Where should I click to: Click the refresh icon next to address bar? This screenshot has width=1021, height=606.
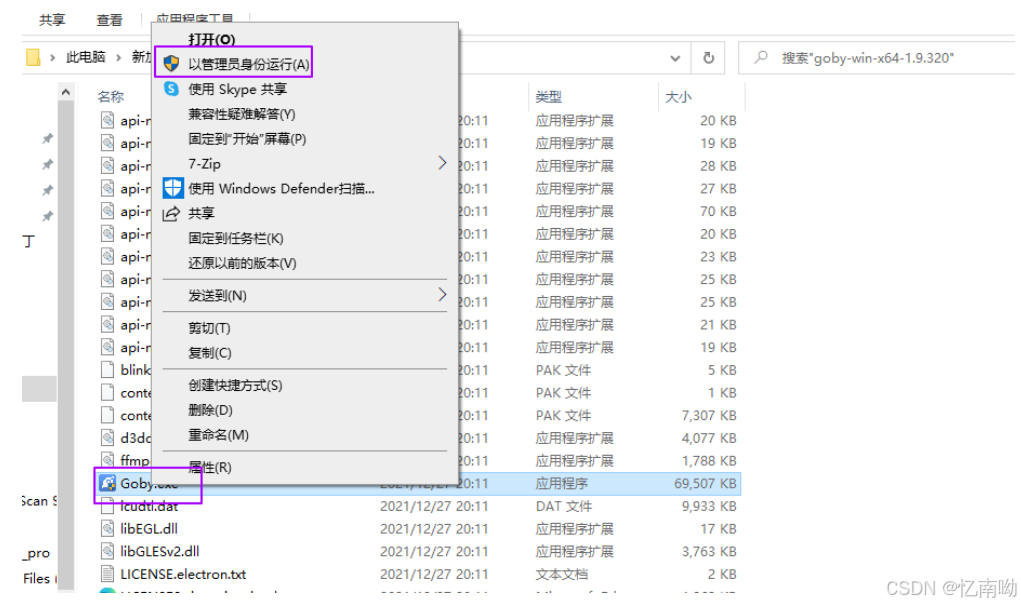click(708, 58)
